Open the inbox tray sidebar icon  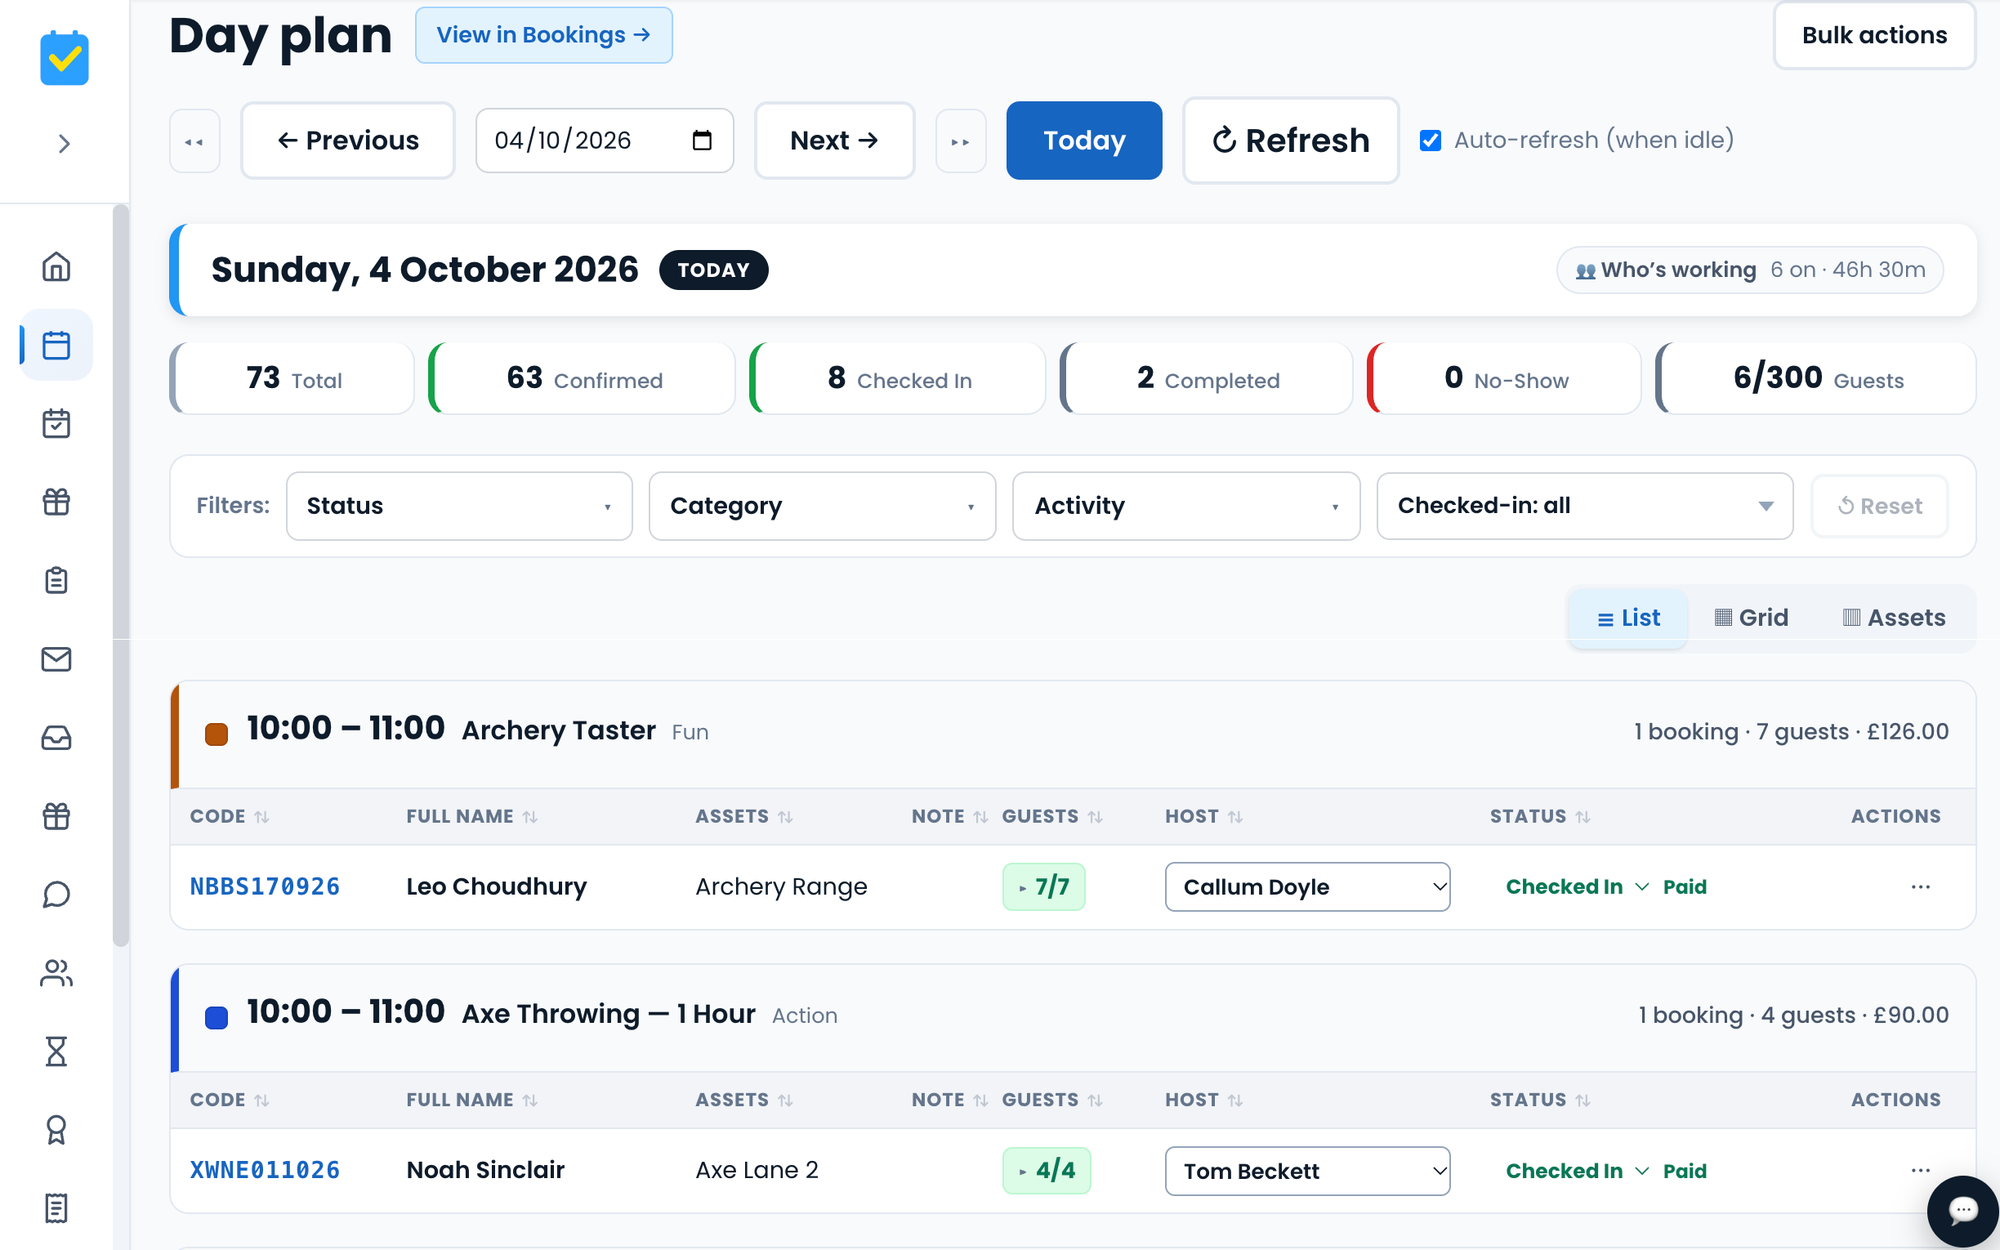56,738
